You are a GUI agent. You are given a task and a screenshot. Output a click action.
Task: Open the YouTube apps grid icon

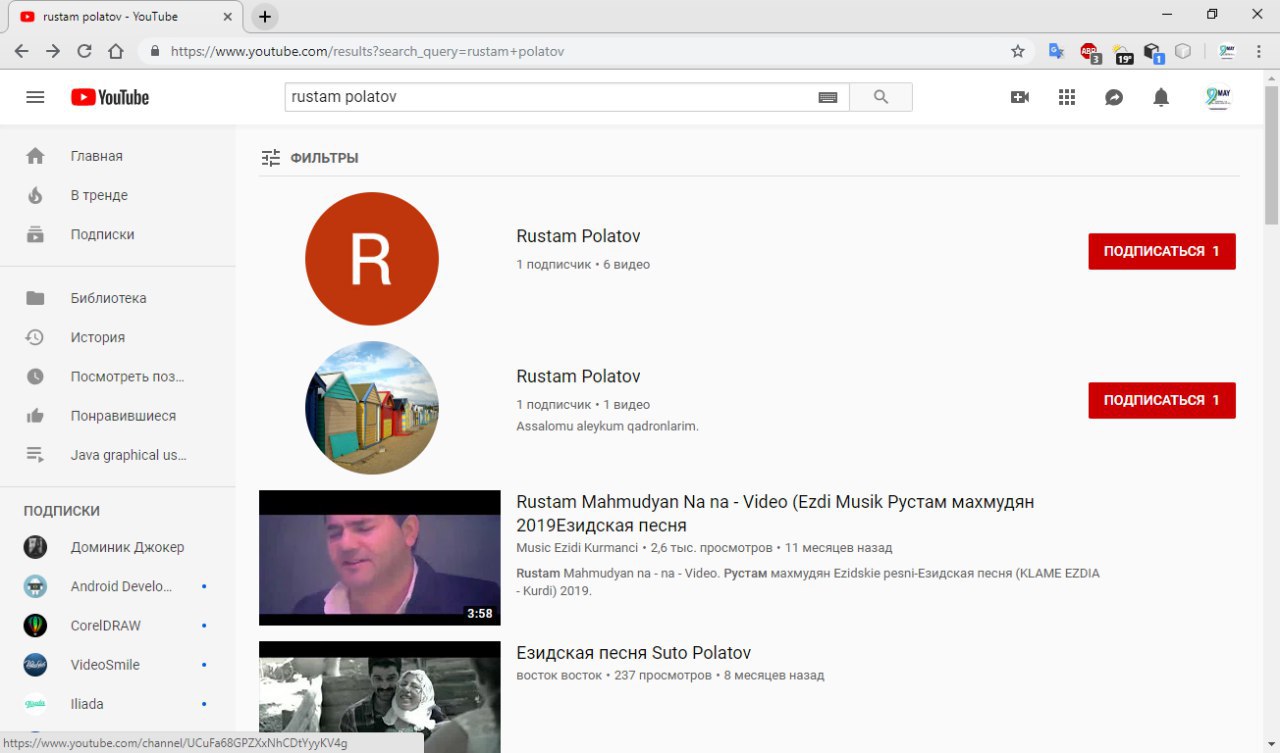pyautogui.click(x=1067, y=97)
